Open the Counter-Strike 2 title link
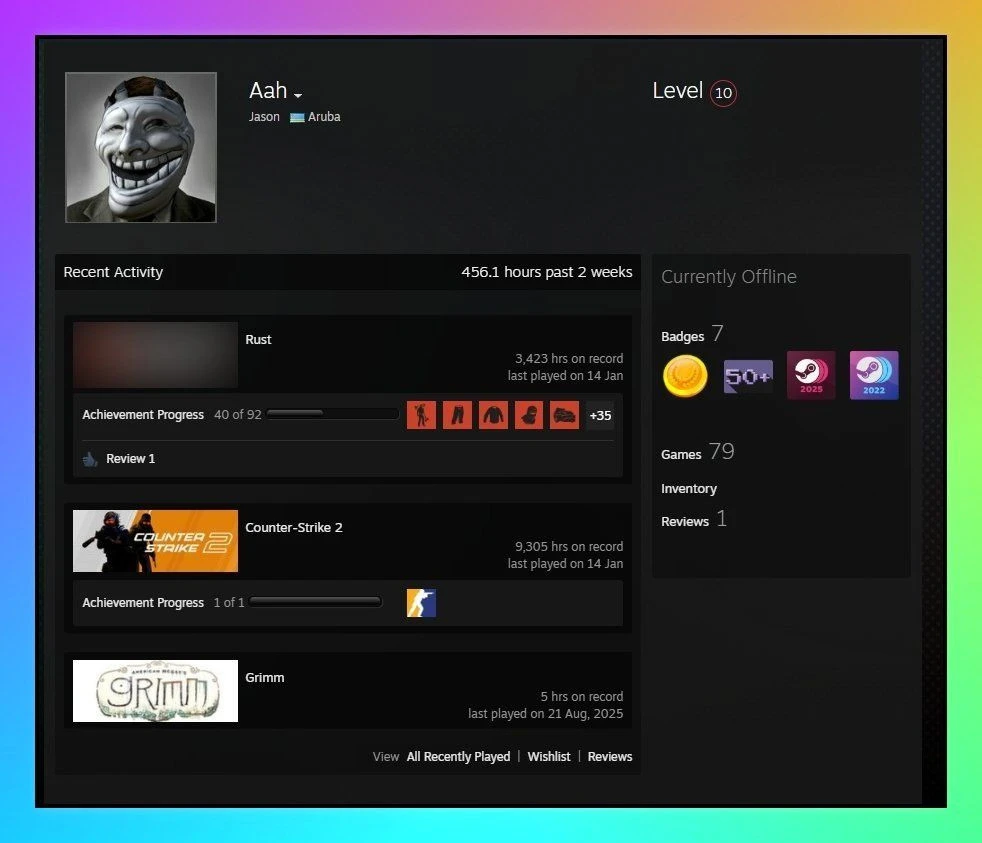982x843 pixels. [x=294, y=527]
